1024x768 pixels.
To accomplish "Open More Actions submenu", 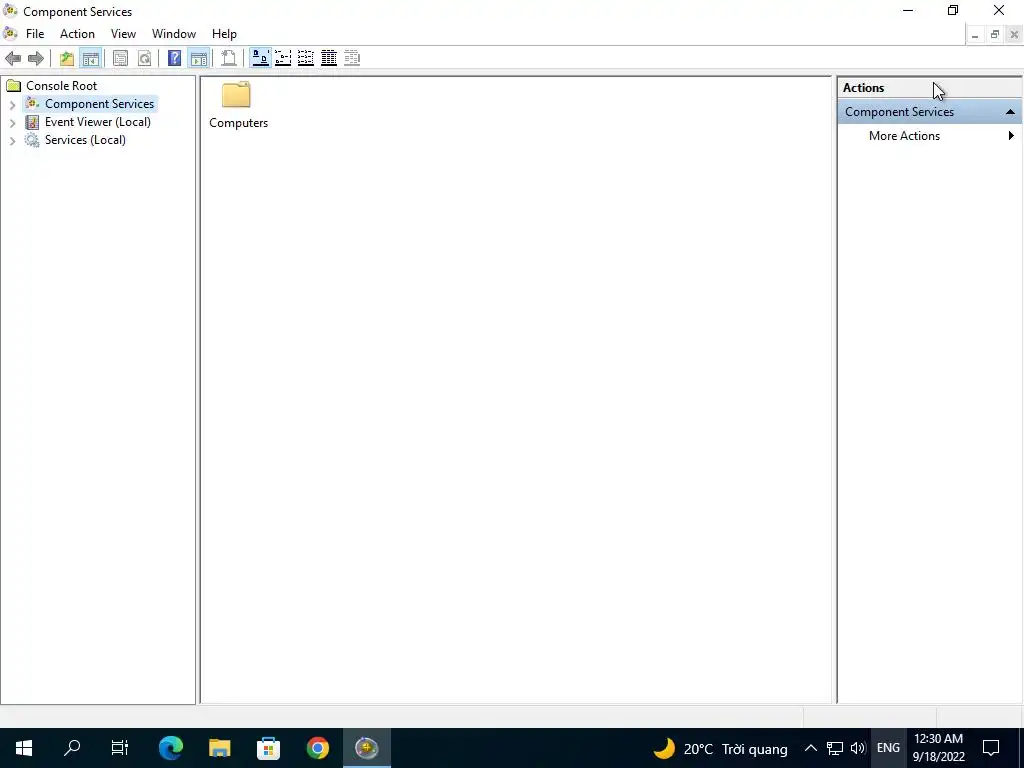I will (x=930, y=136).
